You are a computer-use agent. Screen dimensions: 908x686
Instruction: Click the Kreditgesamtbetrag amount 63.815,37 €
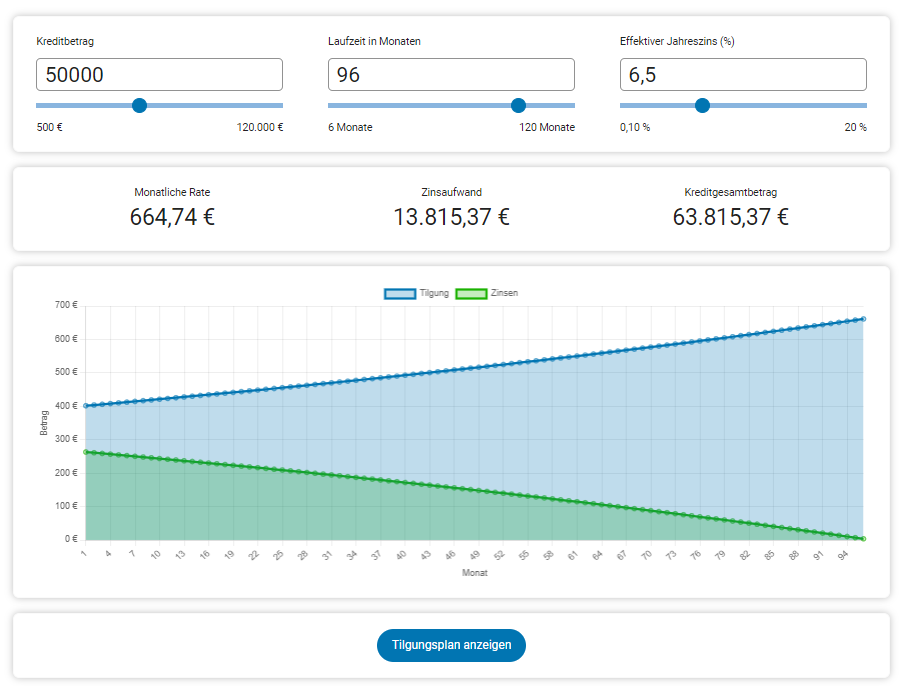pyautogui.click(x=730, y=217)
